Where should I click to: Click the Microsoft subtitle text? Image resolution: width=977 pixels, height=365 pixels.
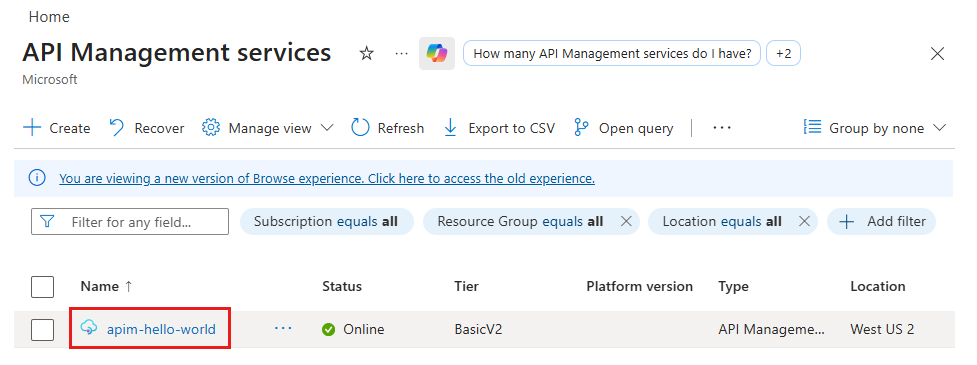tap(50, 80)
